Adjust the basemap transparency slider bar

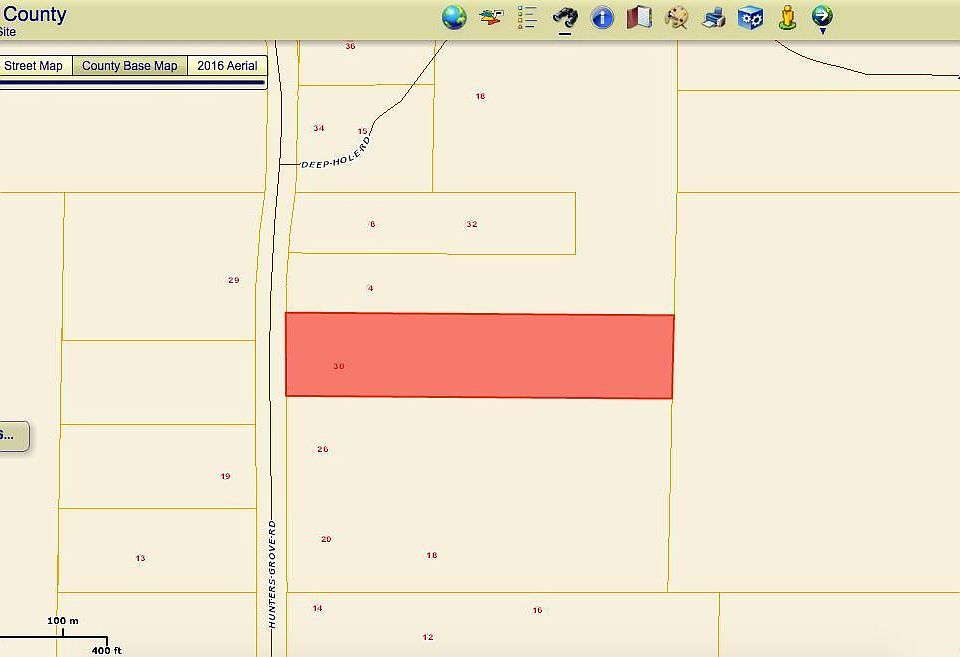(132, 83)
